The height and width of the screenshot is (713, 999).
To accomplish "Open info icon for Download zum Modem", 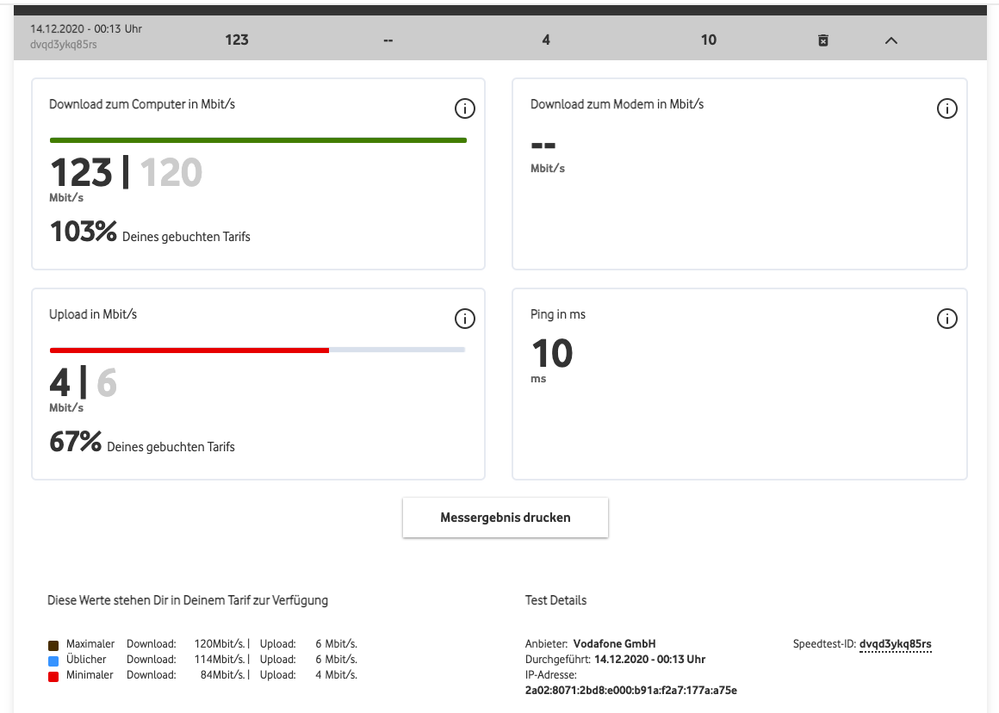I will (x=947, y=108).
